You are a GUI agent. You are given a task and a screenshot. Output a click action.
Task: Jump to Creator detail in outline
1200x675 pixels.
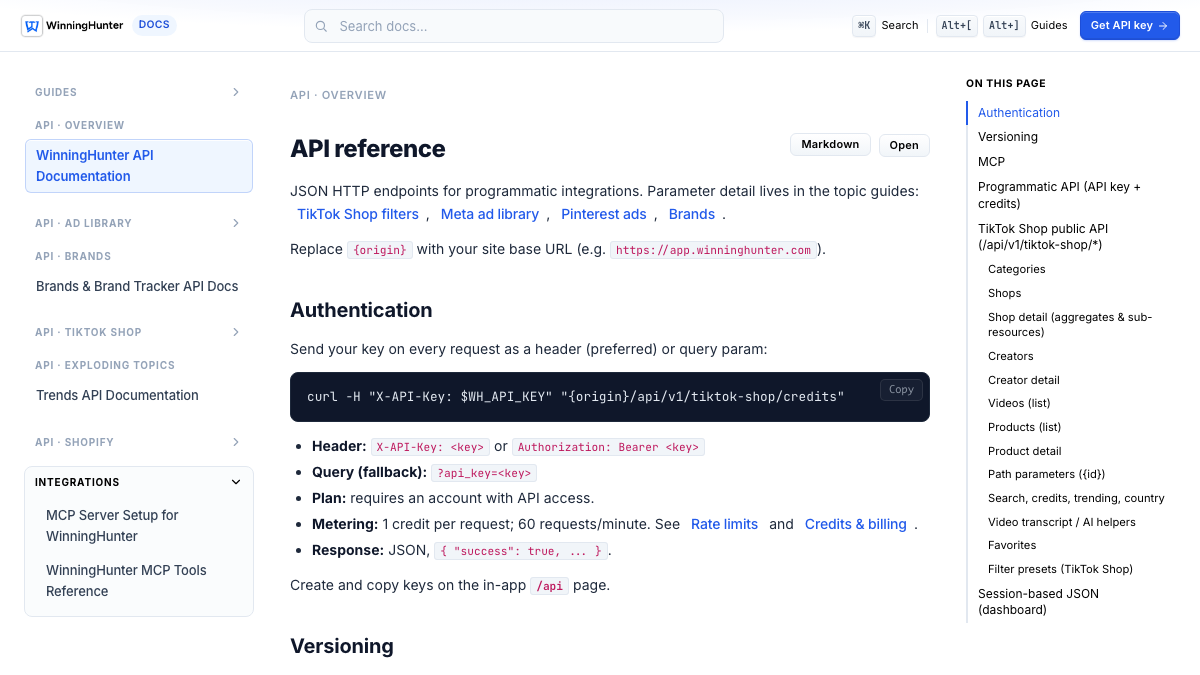coord(1023,380)
